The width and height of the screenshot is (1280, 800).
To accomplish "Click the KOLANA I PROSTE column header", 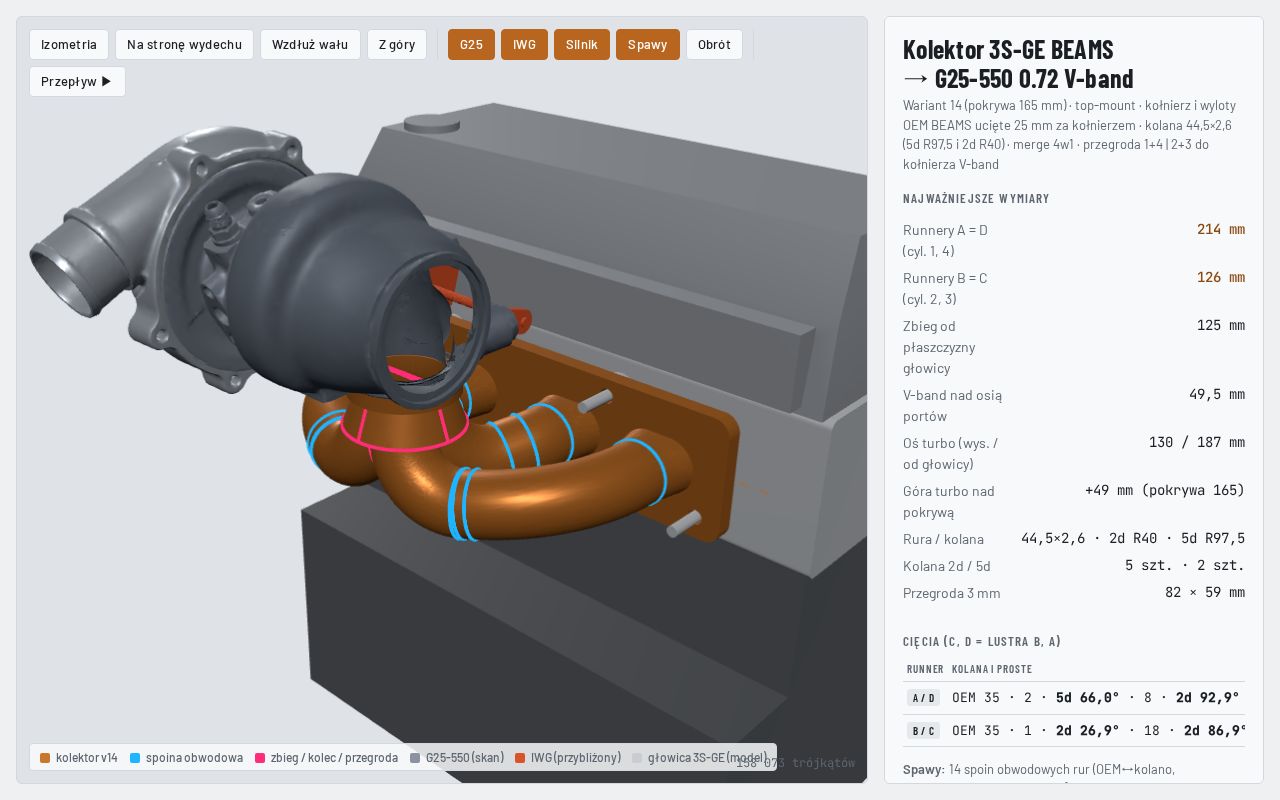I will (x=992, y=669).
